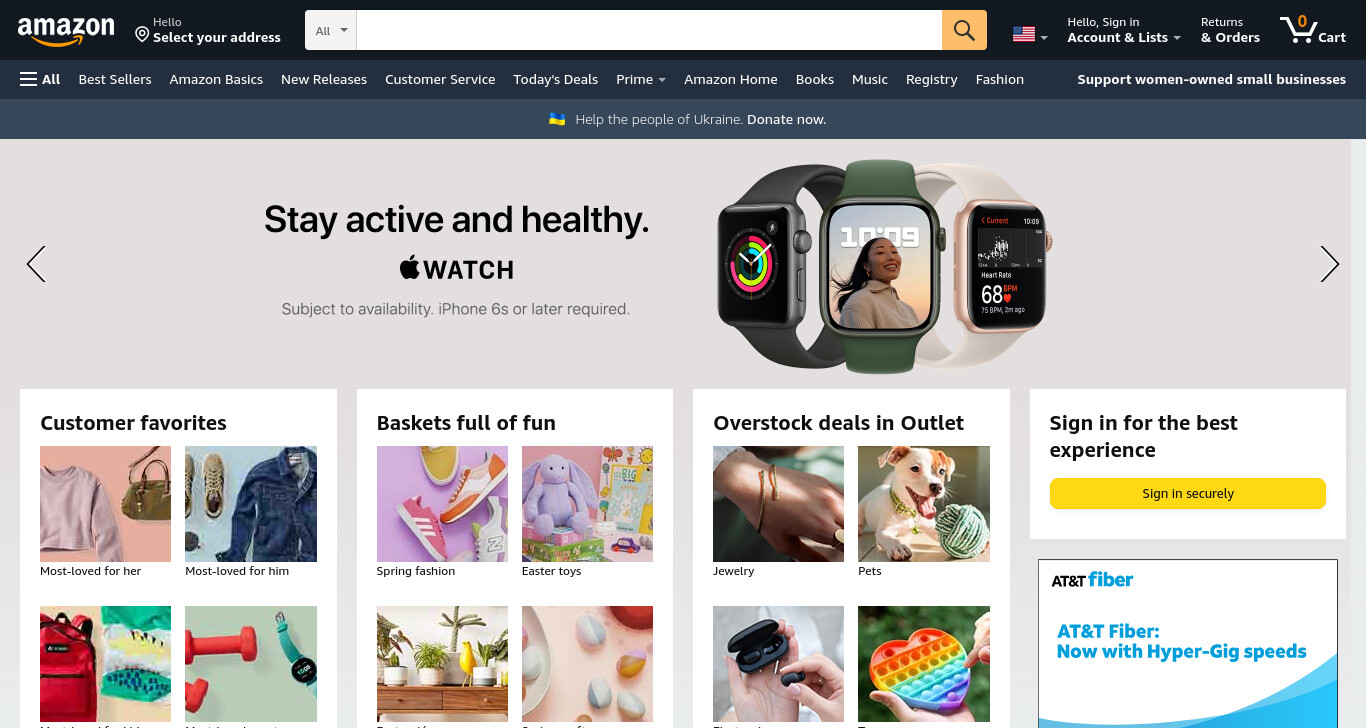Click the Donate now link
Screen dimensions: 1366x728
tap(786, 119)
